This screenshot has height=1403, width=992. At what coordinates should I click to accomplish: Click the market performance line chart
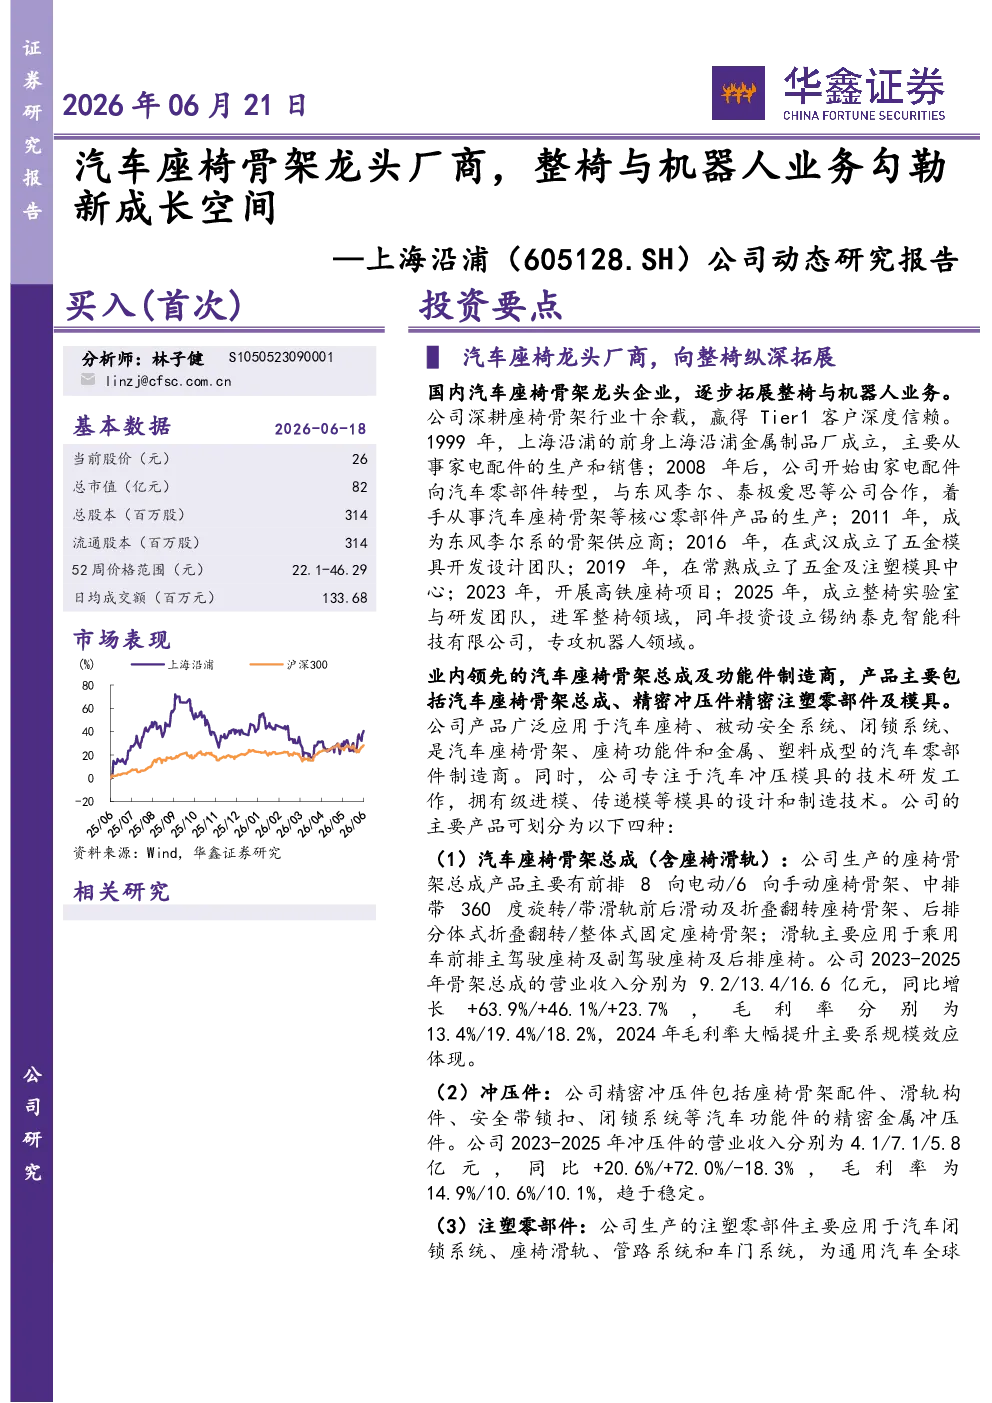(223, 746)
